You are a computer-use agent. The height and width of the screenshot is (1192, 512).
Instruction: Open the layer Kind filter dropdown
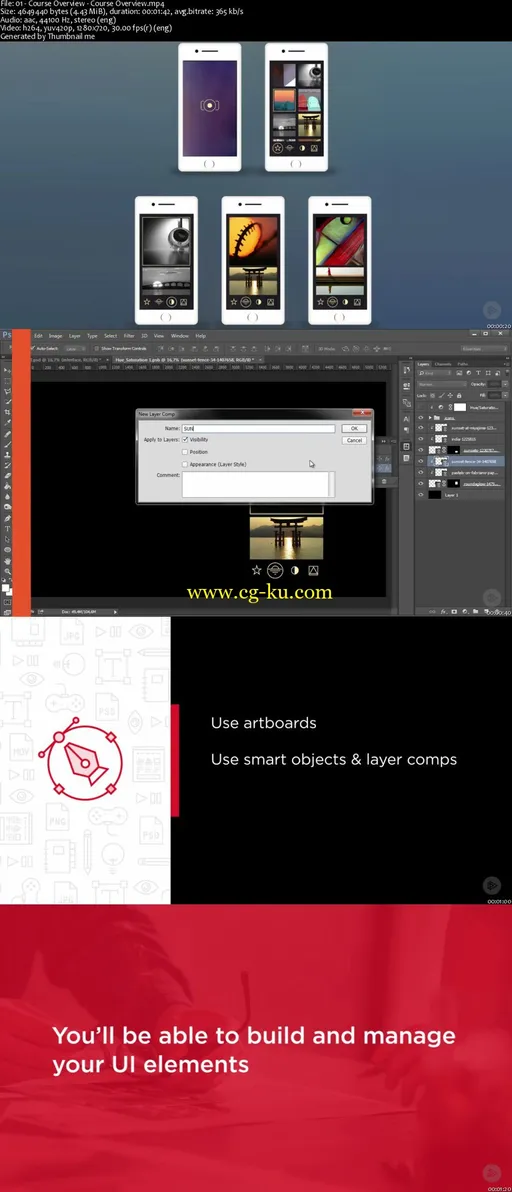pyautogui.click(x=435, y=372)
